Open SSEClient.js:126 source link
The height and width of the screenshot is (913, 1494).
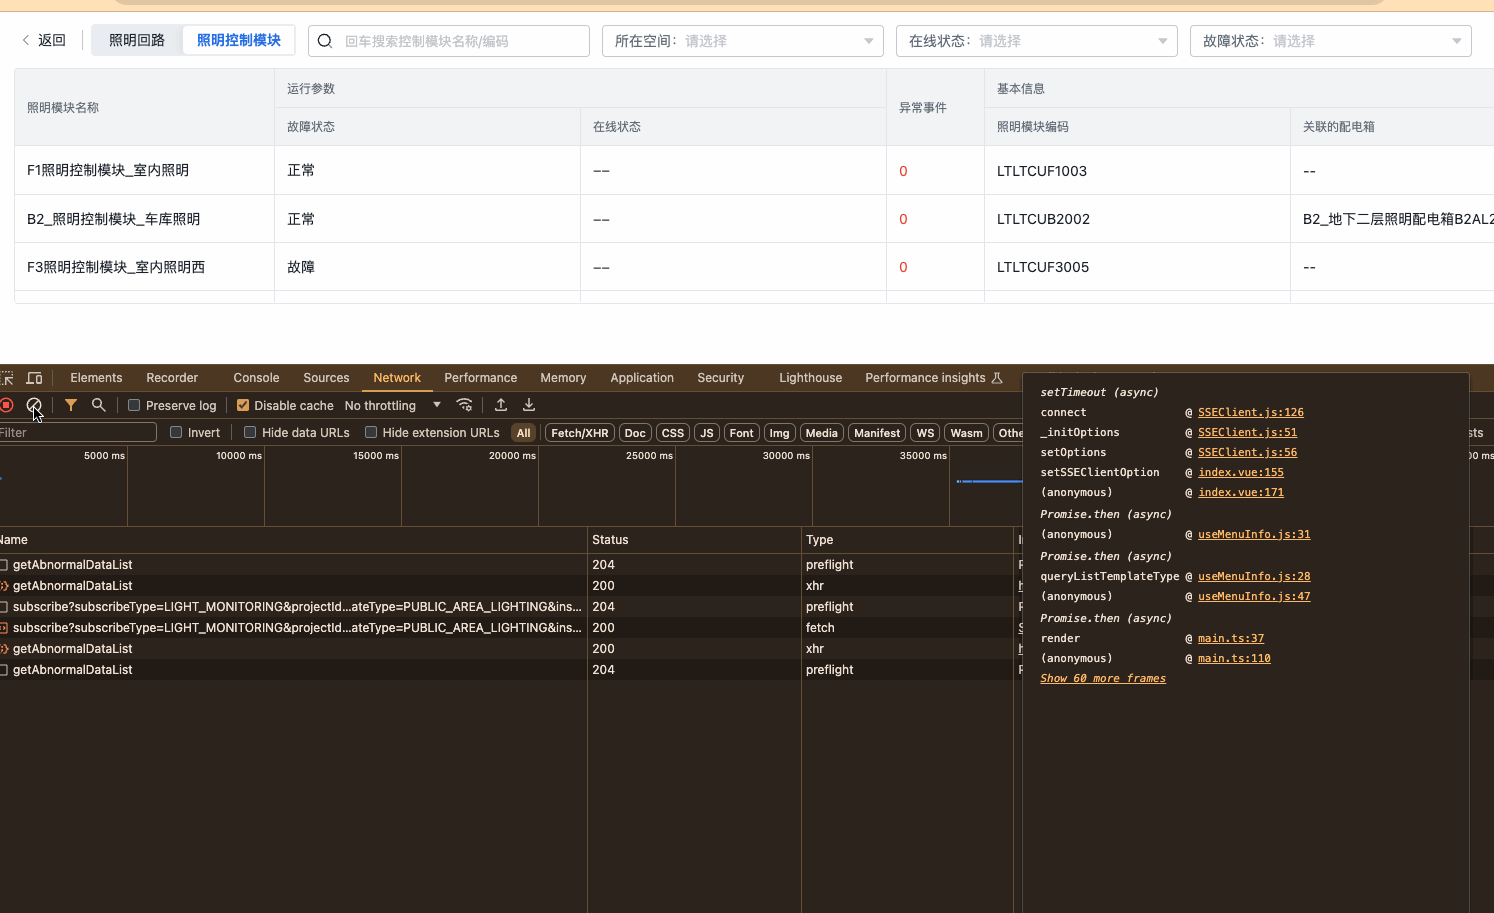[1251, 412]
